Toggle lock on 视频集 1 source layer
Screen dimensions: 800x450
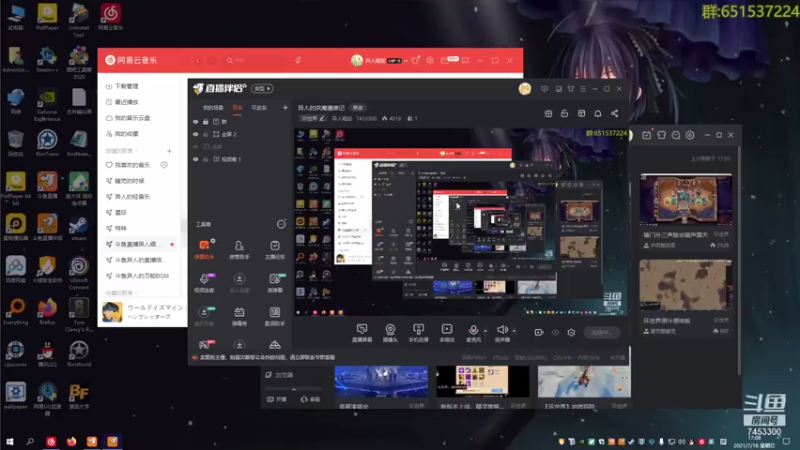[x=206, y=159]
